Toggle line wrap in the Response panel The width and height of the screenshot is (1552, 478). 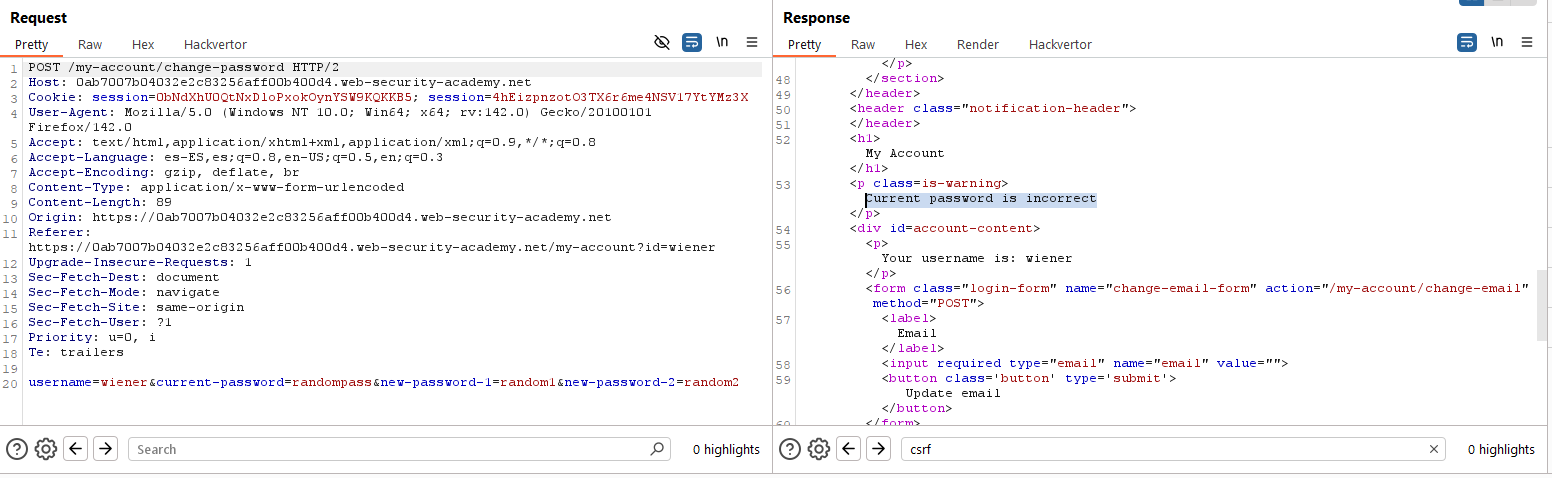(x=1466, y=42)
